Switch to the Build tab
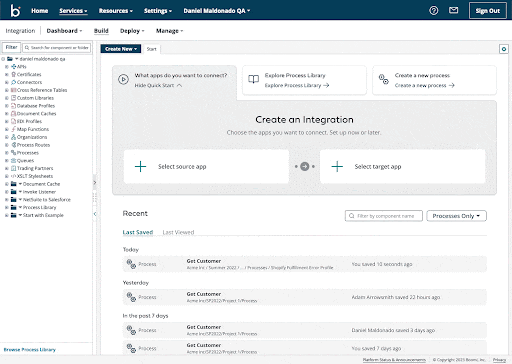This screenshot has height=364, width=512. point(101,31)
